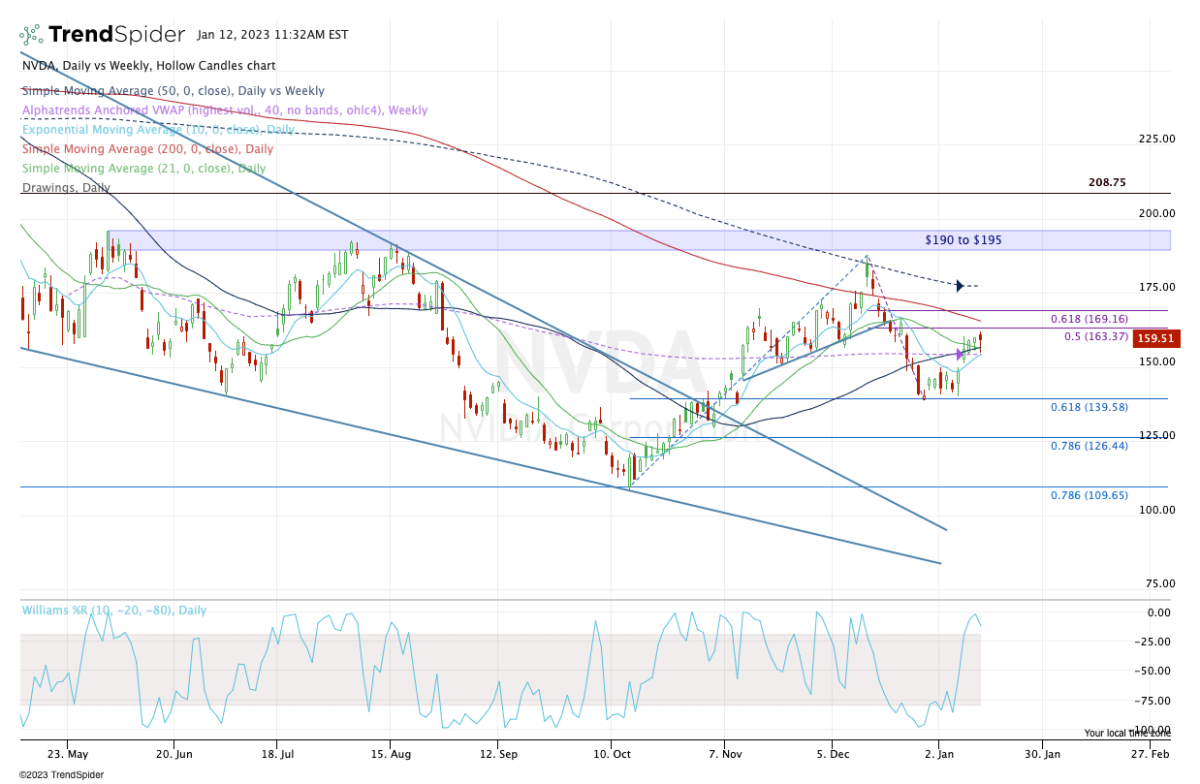Click the 200.00 price axis label
This screenshot has height=784, width=1200.
[x=1157, y=213]
